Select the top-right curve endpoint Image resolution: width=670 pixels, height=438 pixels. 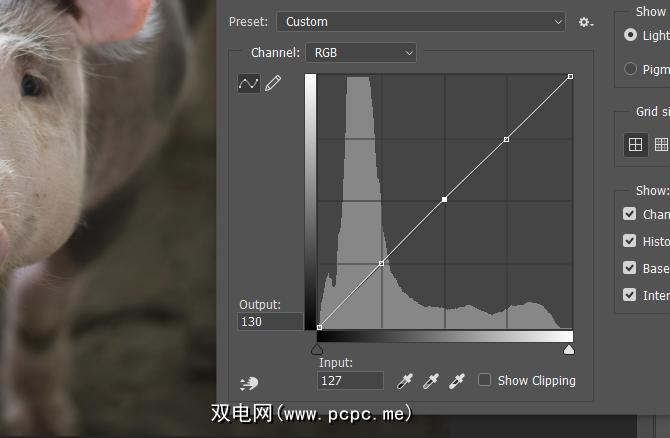[570, 76]
